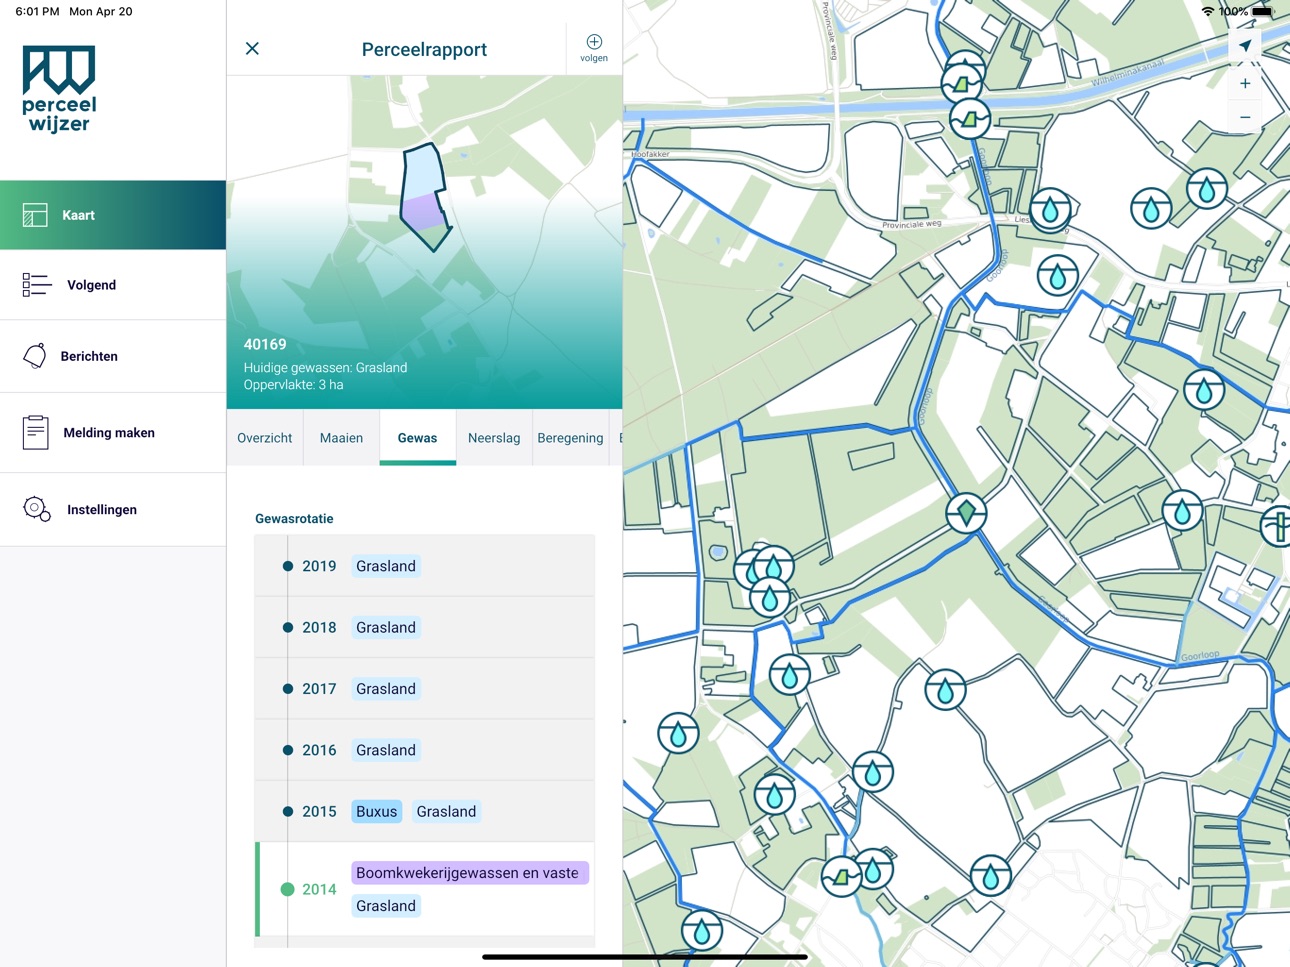Zoom out on the map
Screen dimensions: 1290x967
(x=1245, y=118)
